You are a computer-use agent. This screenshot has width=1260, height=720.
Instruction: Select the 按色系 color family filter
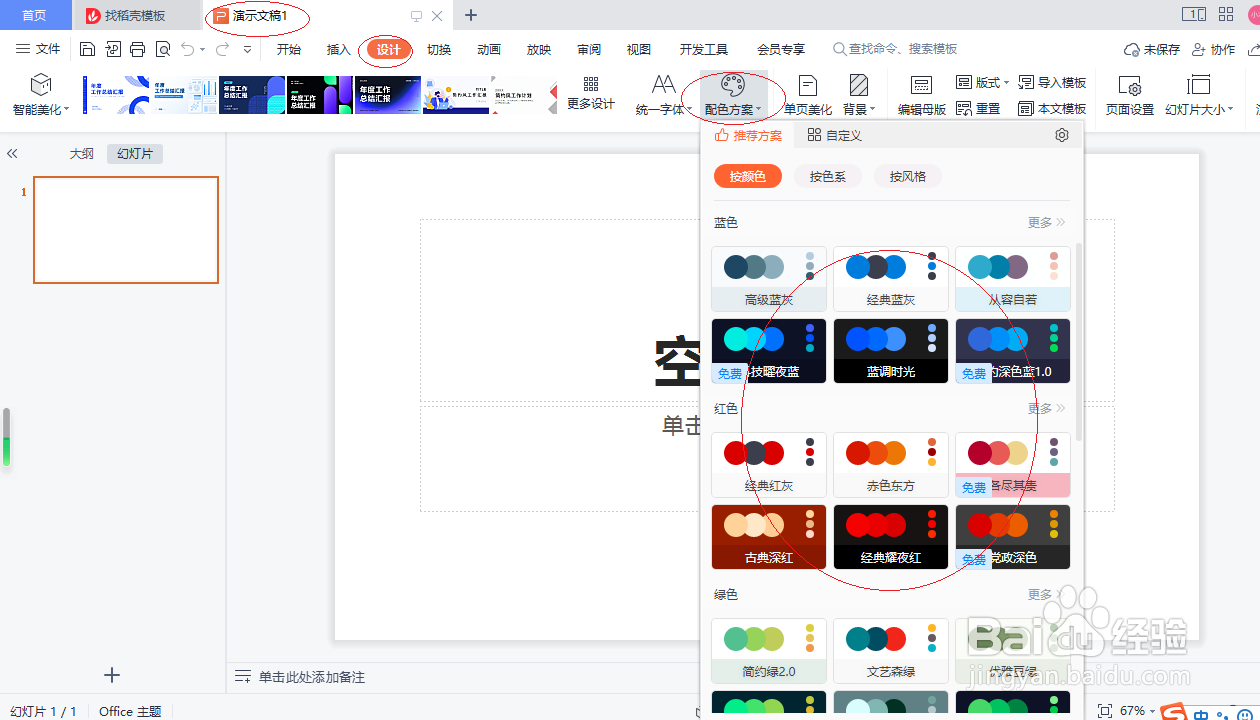[x=828, y=176]
